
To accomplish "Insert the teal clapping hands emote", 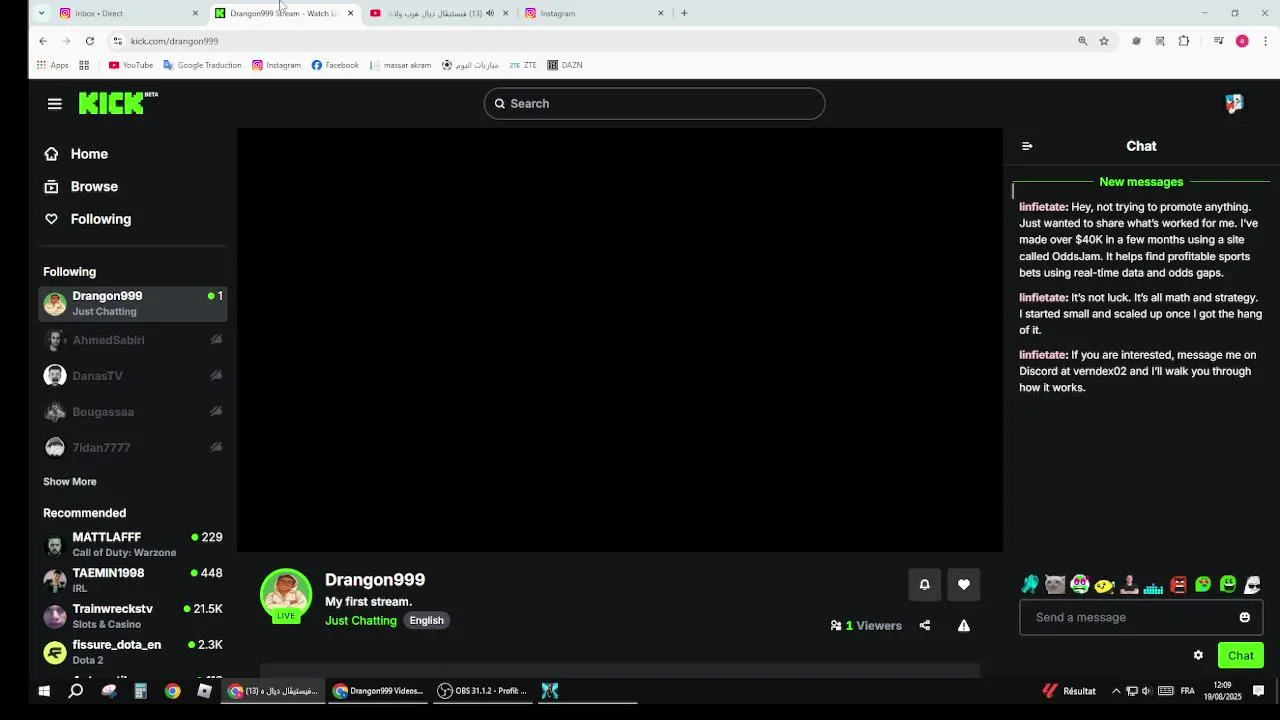I will (x=1030, y=585).
